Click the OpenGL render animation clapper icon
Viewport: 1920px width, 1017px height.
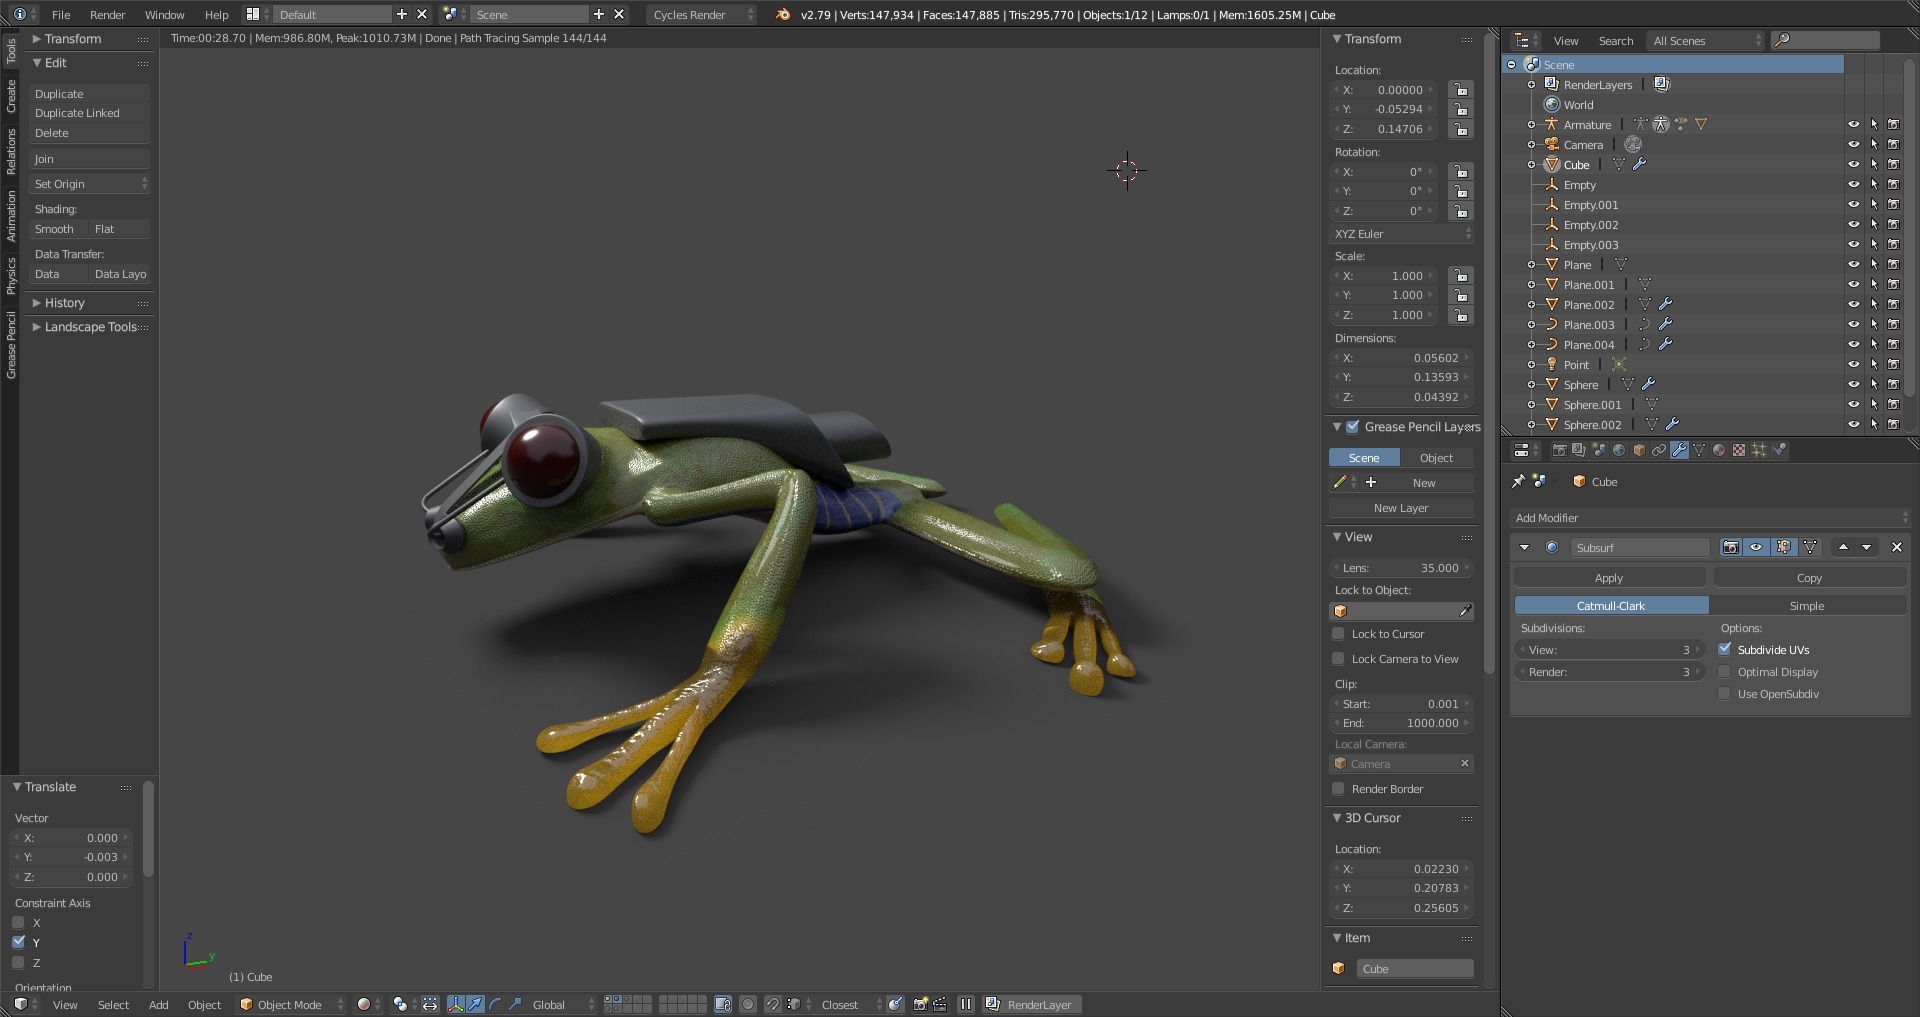(x=940, y=1005)
